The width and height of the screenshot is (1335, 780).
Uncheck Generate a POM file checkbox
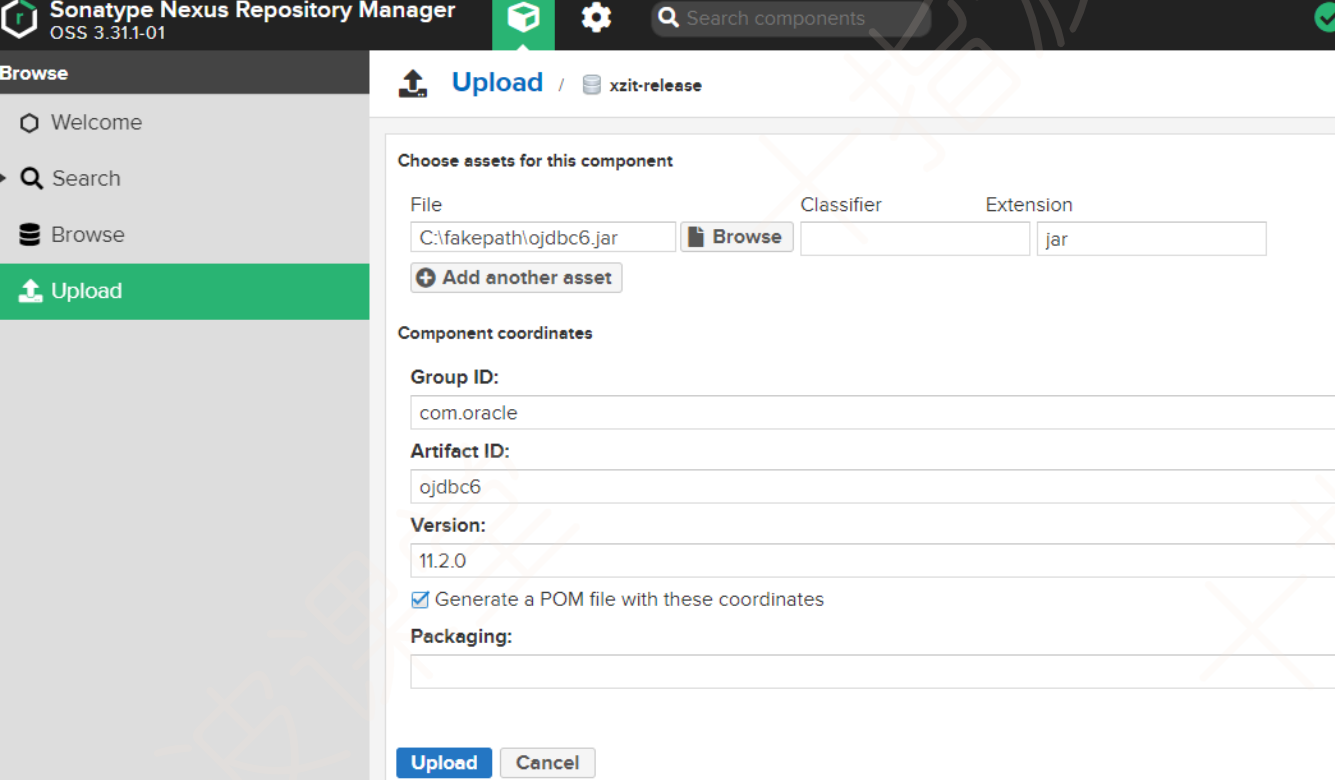420,600
